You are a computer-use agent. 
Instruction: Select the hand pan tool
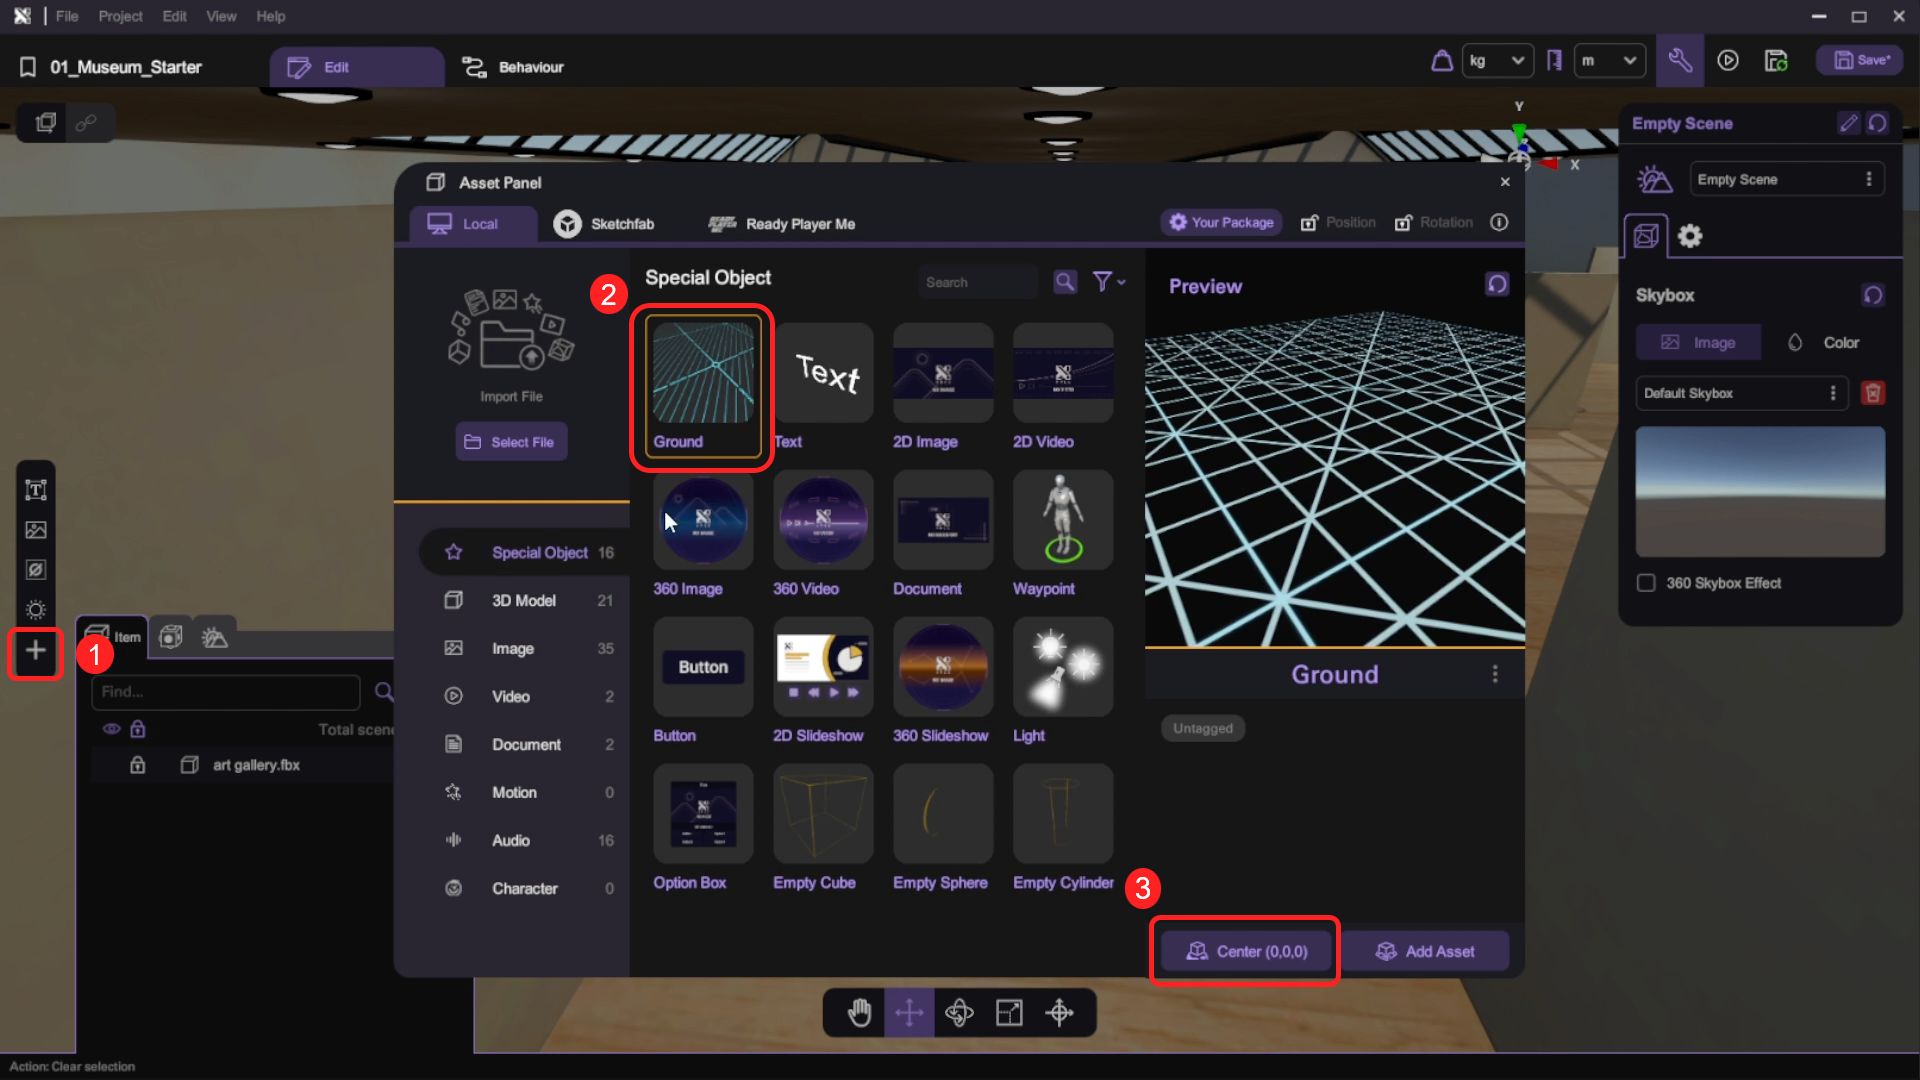click(x=859, y=1013)
